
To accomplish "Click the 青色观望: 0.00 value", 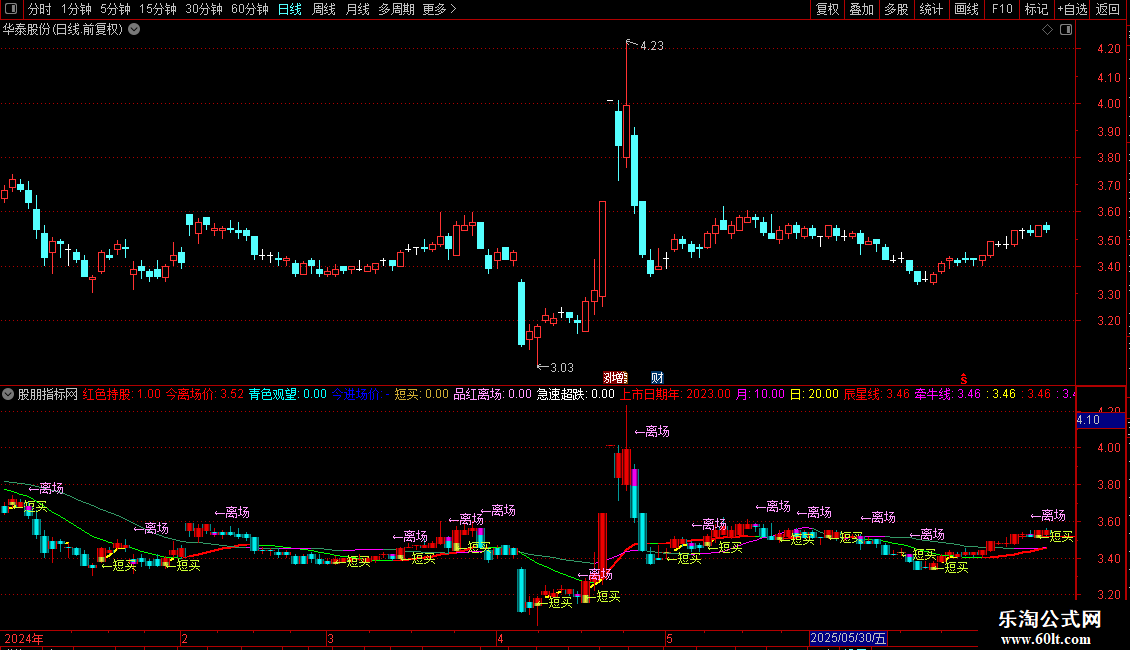I will [288, 394].
